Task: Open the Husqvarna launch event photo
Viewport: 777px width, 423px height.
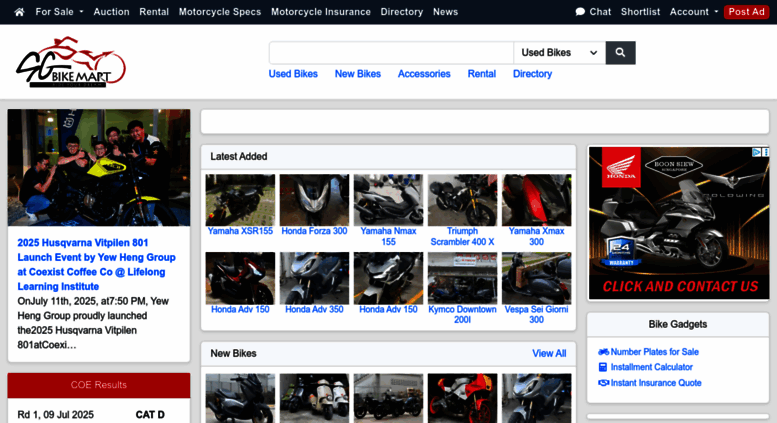Action: (x=99, y=168)
